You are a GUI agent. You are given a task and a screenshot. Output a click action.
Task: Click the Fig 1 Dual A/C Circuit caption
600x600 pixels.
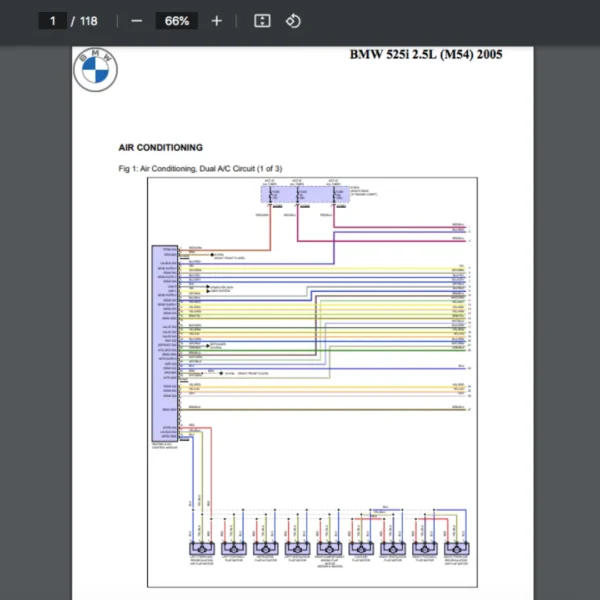(x=200, y=168)
